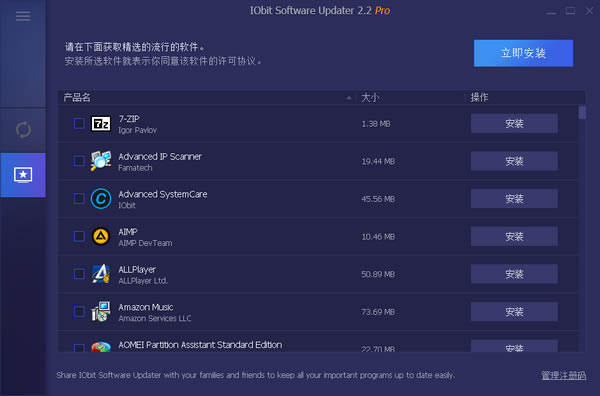
Task: Install Amazon Music via 安装 button
Action: click(x=514, y=312)
